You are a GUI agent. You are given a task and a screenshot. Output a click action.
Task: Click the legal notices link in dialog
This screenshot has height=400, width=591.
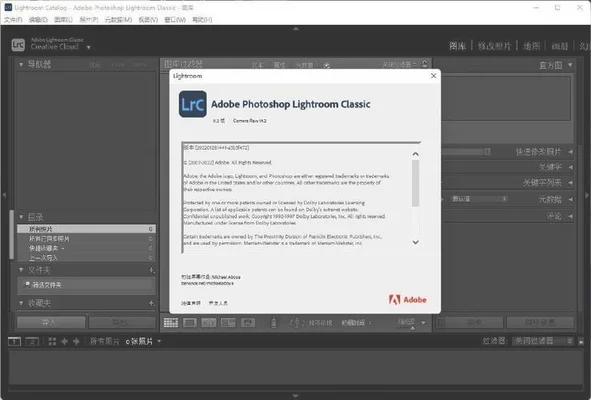coord(191,303)
